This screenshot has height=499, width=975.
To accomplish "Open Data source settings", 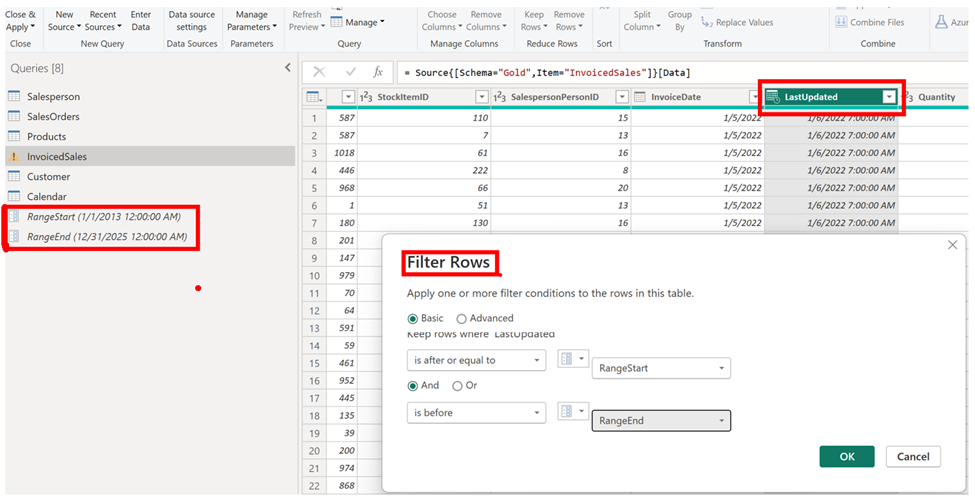I will 192,21.
